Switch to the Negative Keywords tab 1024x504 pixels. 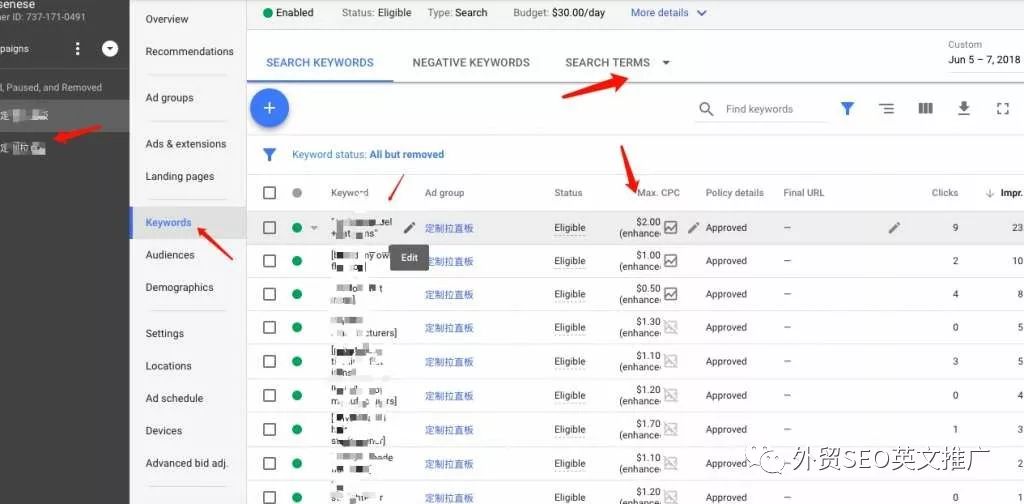pyautogui.click(x=471, y=63)
